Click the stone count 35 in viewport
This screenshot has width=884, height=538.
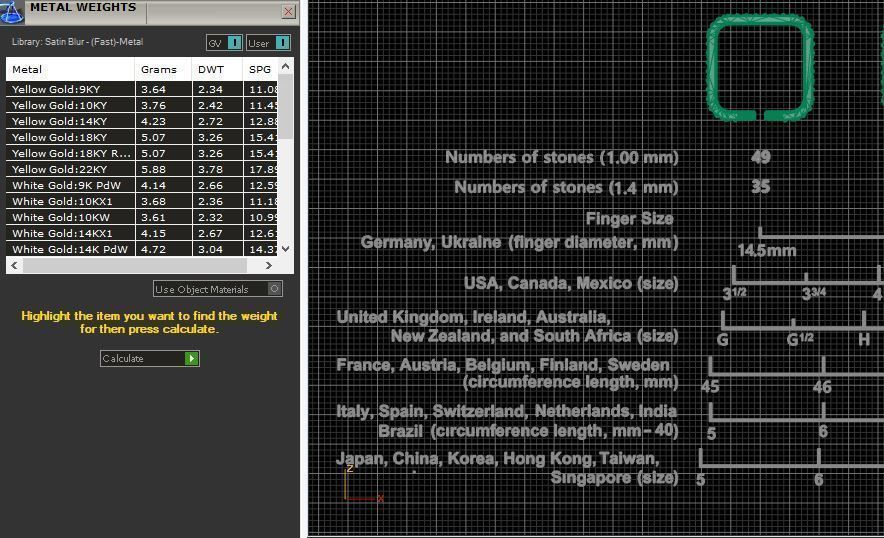761,187
